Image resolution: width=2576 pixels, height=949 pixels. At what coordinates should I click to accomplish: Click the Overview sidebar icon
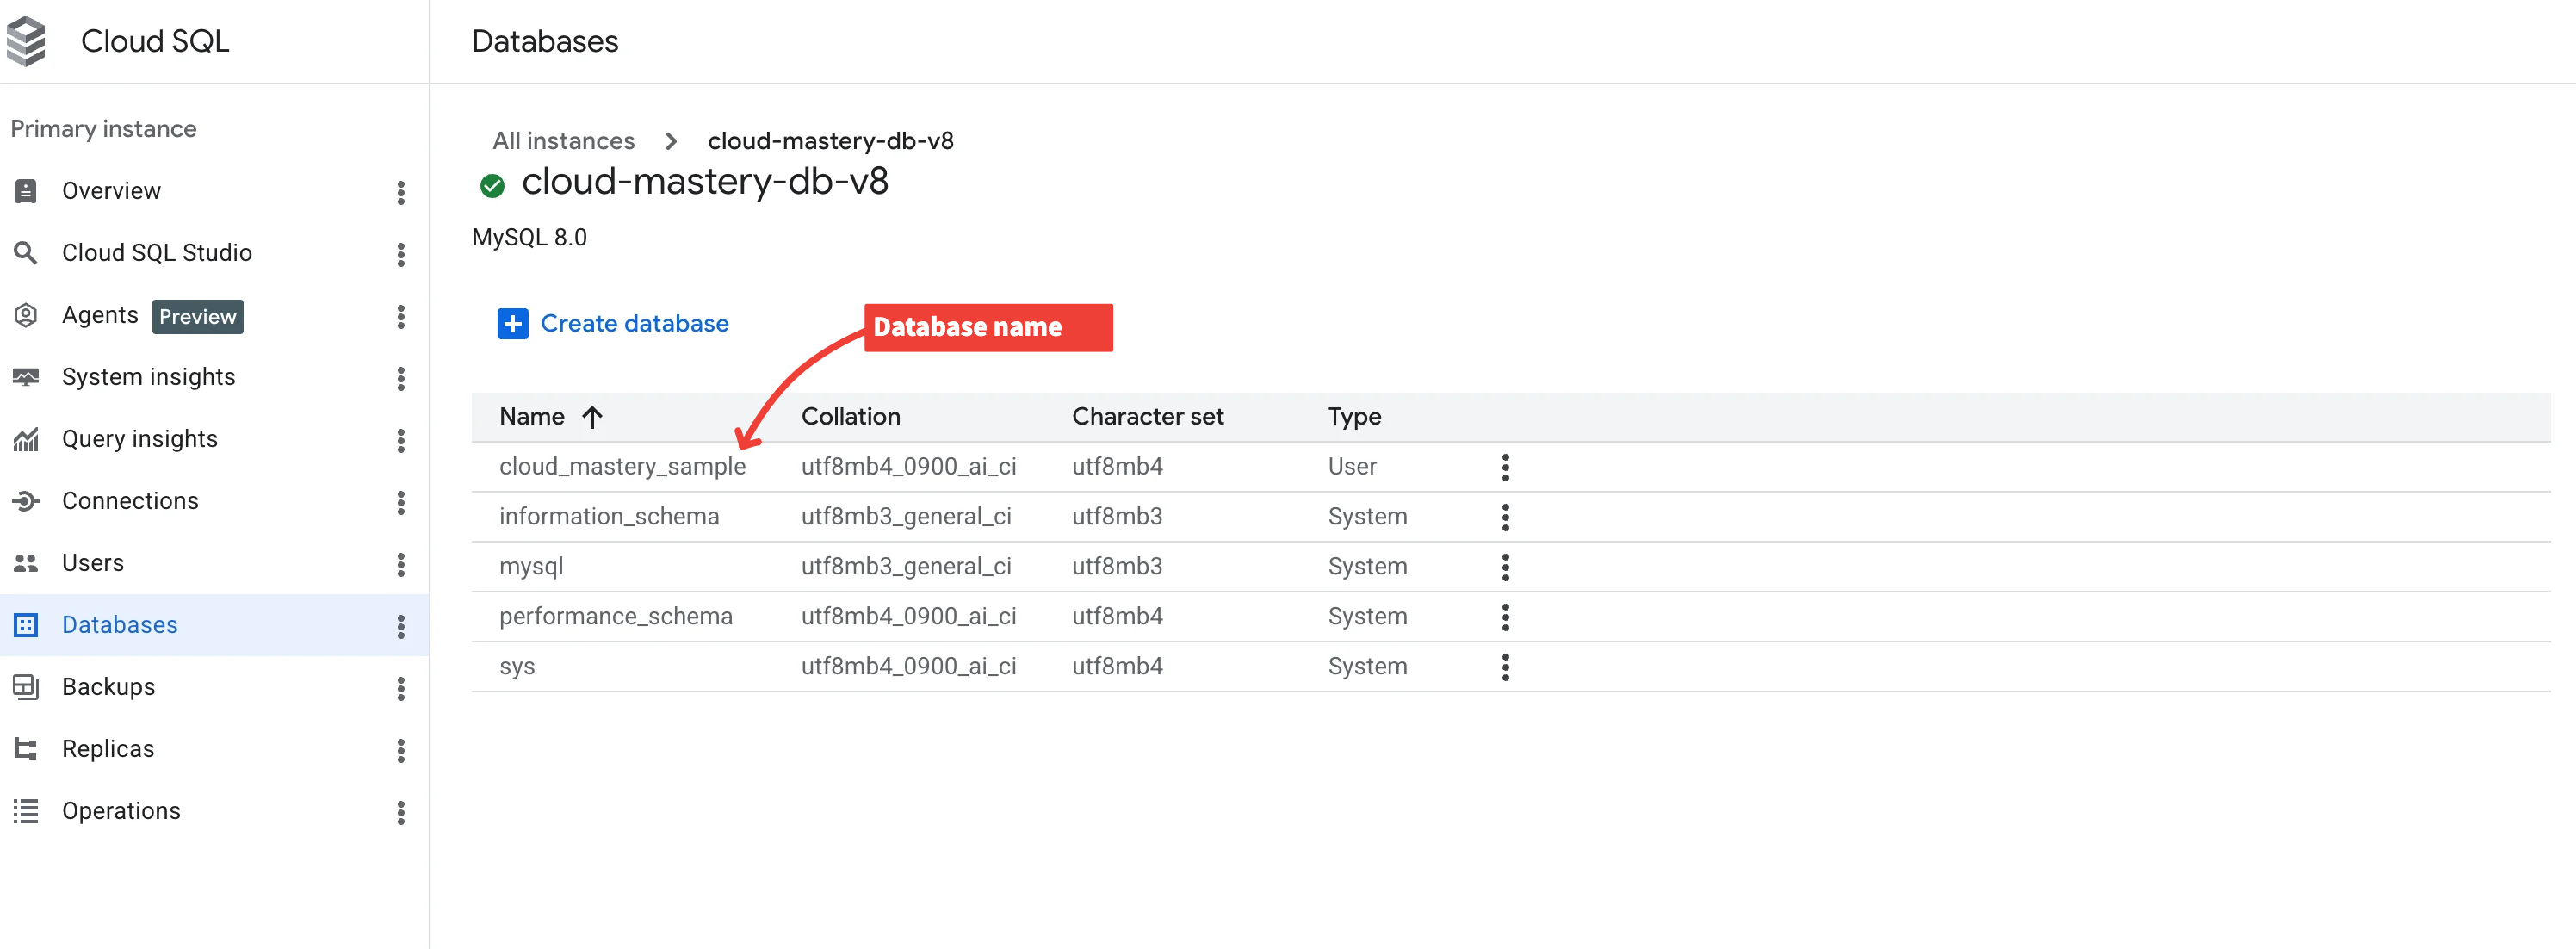pyautogui.click(x=26, y=191)
